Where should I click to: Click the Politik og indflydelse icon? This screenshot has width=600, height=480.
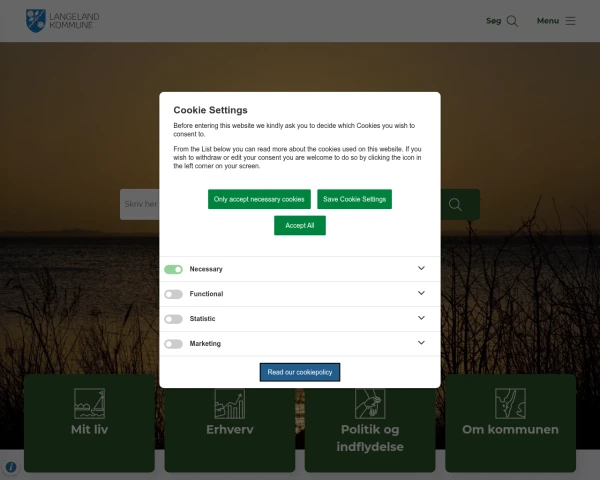370,403
